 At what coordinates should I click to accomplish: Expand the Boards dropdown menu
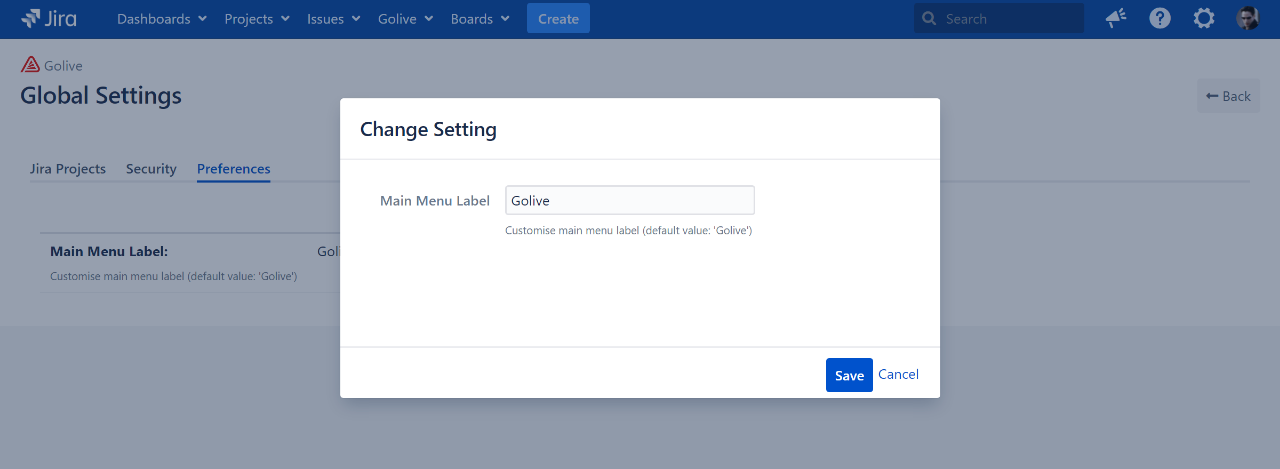[x=480, y=19]
